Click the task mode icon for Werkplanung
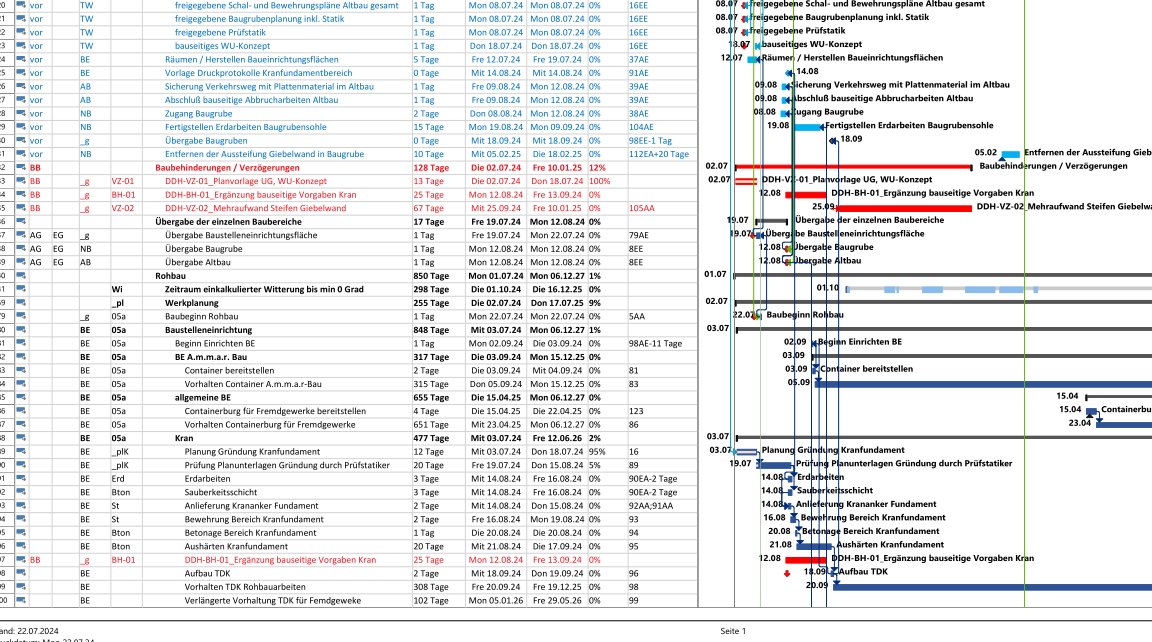The image size is (1152, 642). (20, 302)
